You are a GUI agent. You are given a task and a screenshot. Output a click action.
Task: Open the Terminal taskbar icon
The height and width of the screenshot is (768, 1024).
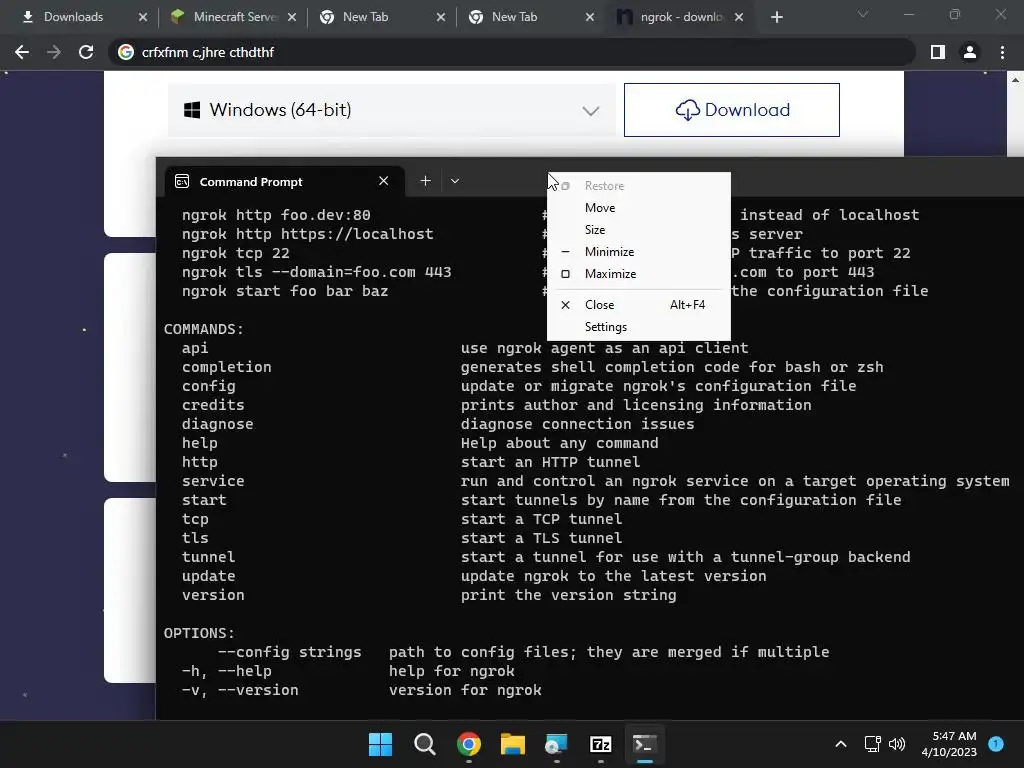(x=645, y=744)
